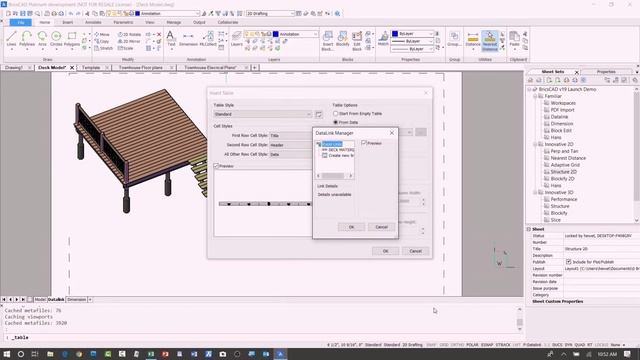This screenshot has height=360, width=640.
Task: Open All Other Row Cell Style dropdown
Action: click(x=291, y=154)
